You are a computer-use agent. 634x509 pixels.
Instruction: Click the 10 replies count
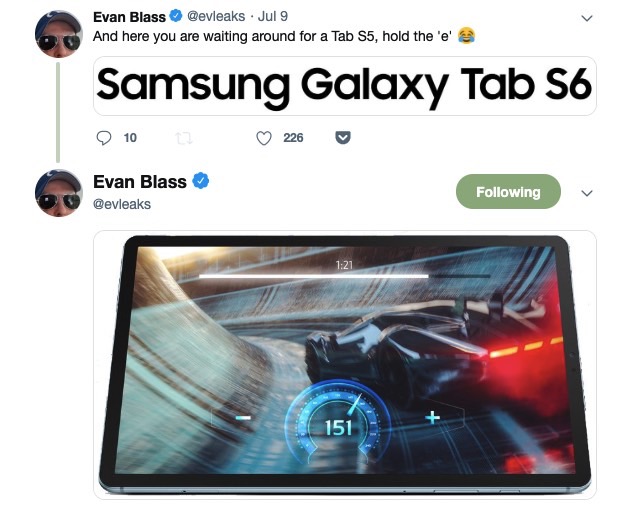[x=130, y=138]
